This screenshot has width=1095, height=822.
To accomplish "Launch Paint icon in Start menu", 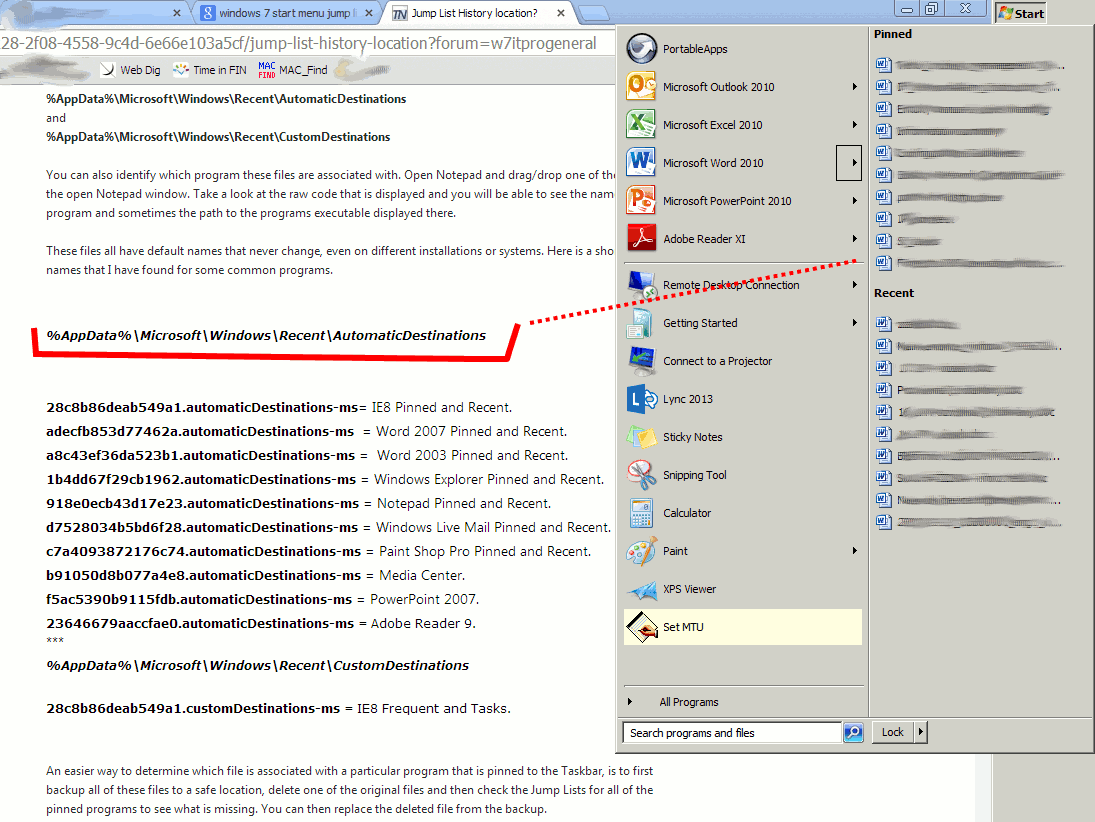I will pos(641,551).
